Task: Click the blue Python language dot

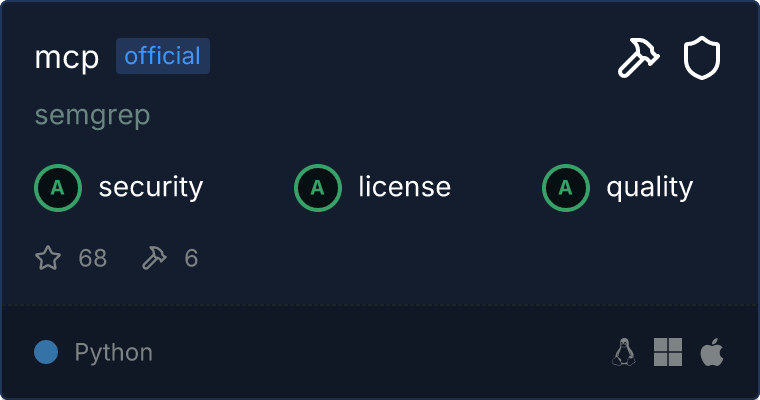Action: point(46,352)
